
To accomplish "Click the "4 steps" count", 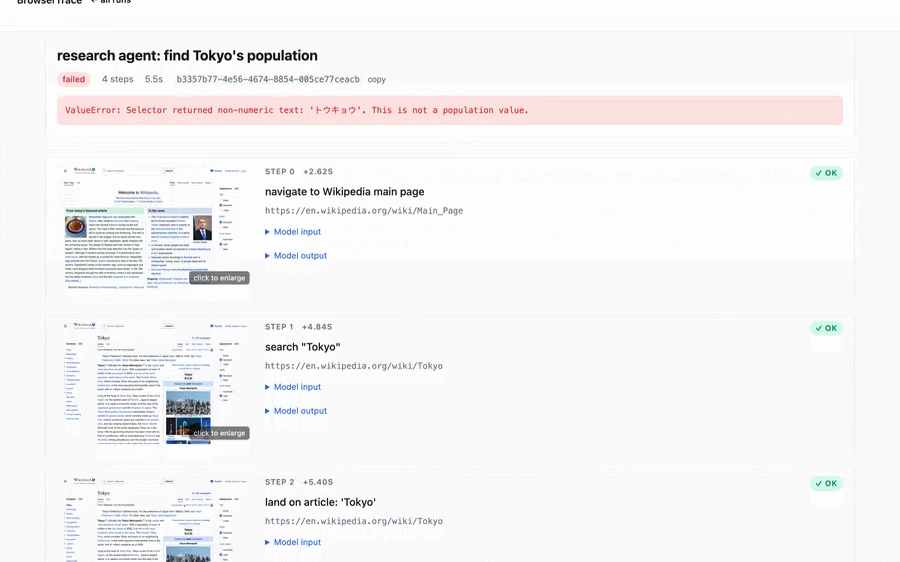I will (x=118, y=79).
